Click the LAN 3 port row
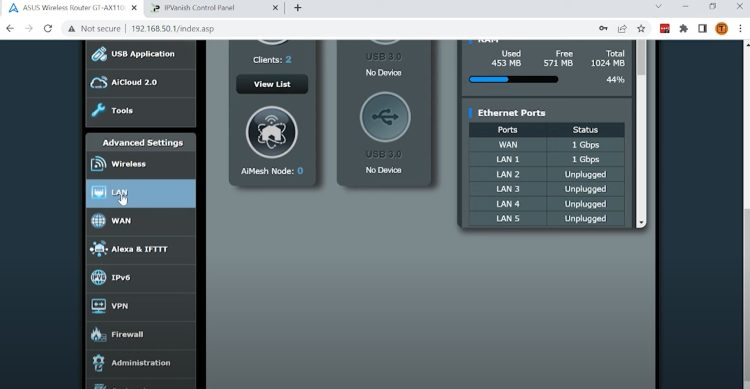750x389 pixels. click(546, 189)
